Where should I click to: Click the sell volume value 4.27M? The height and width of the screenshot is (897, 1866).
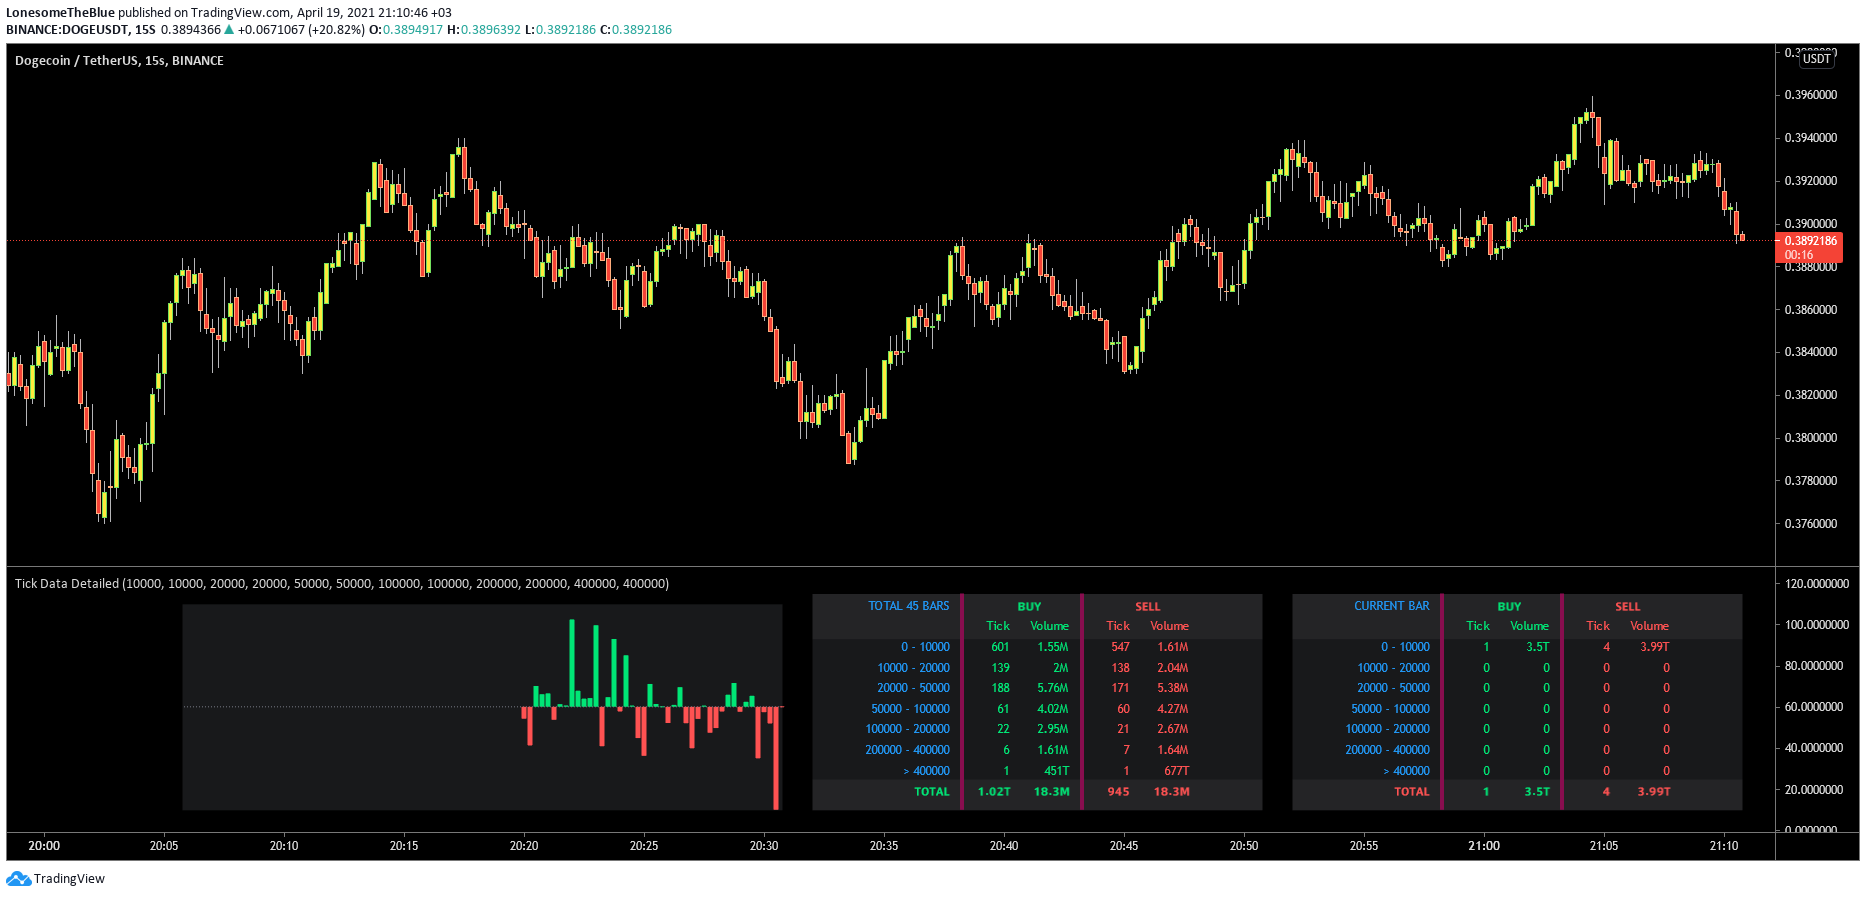tap(1173, 709)
